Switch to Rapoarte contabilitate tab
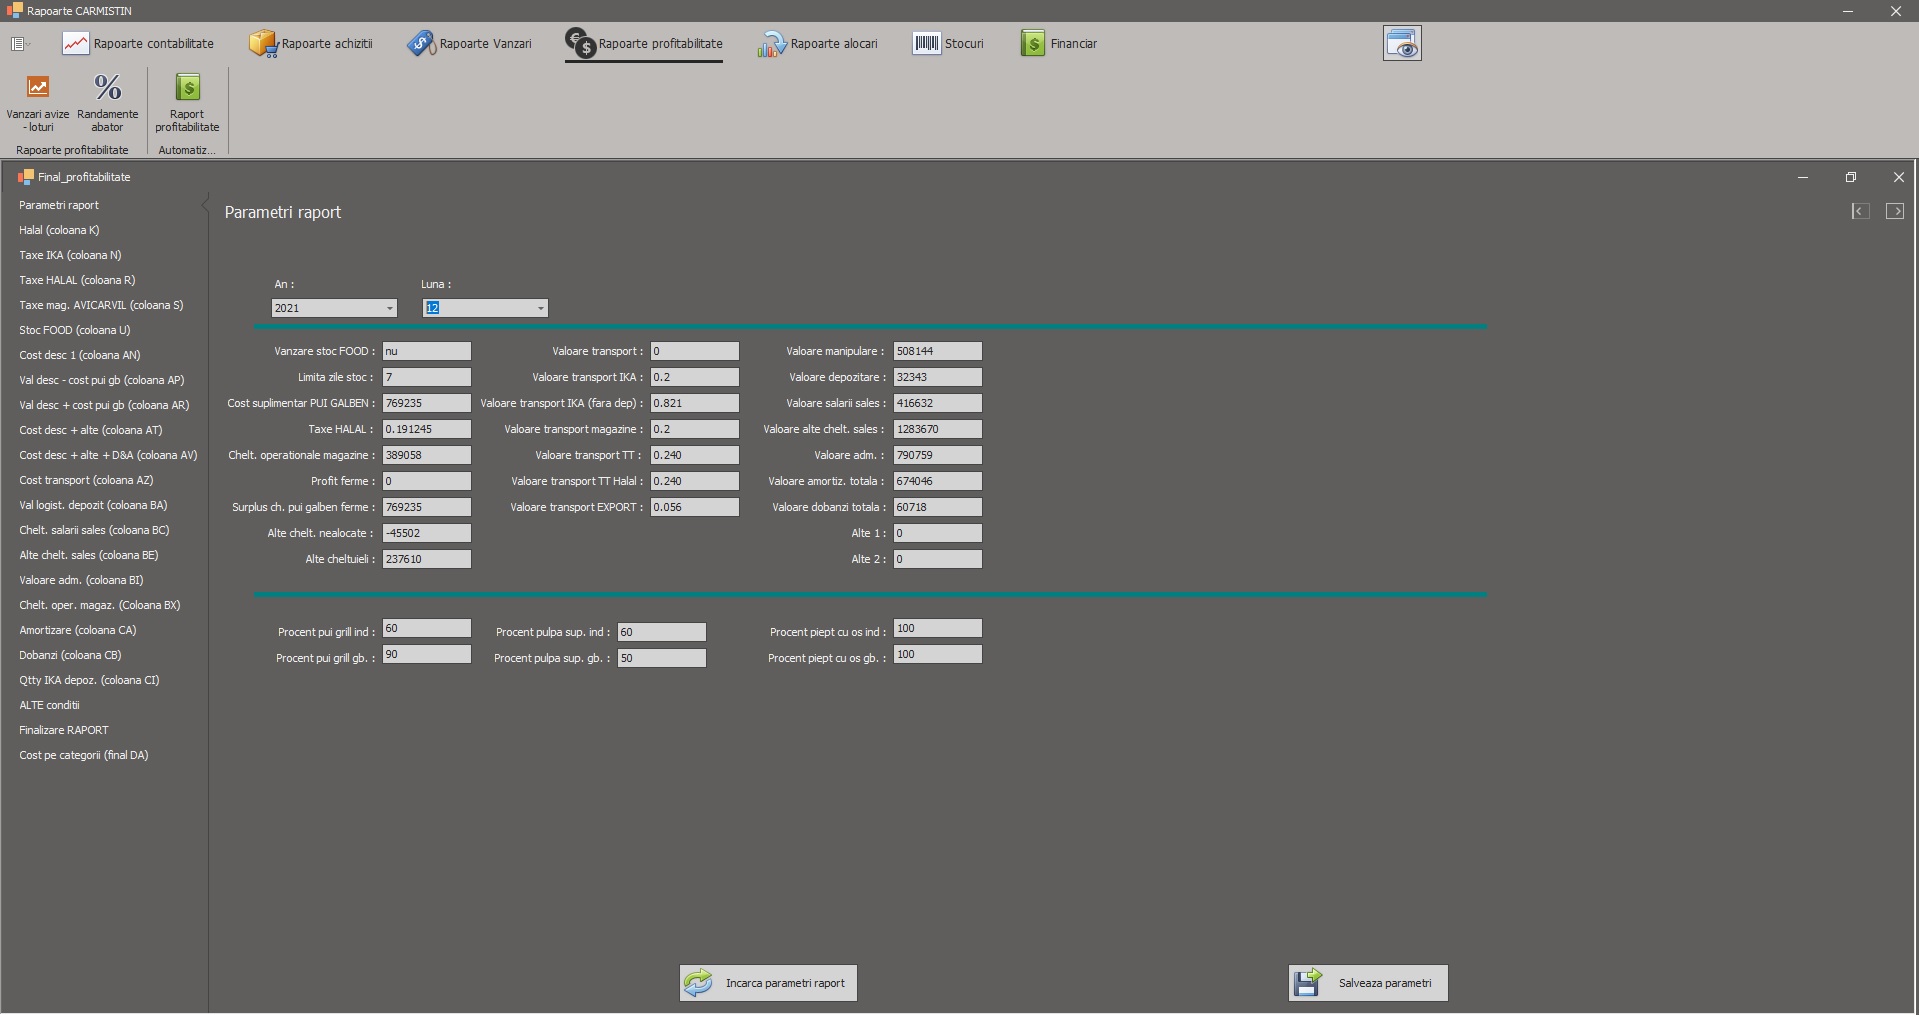Screen dimensions: 1919x1015 (139, 44)
